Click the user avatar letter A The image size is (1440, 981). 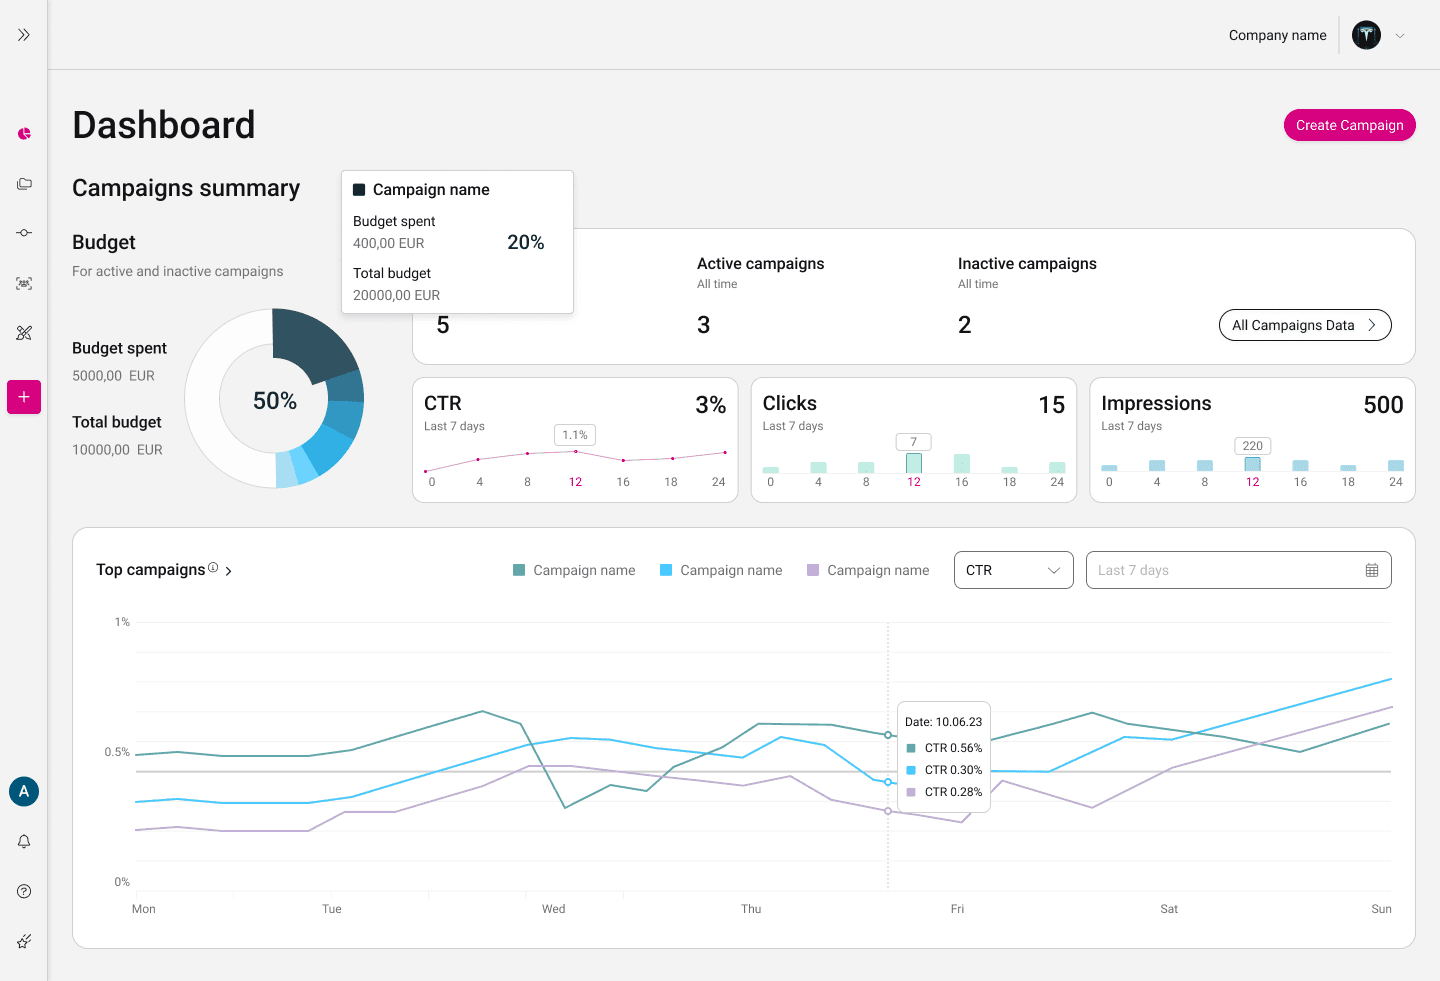pyautogui.click(x=24, y=791)
